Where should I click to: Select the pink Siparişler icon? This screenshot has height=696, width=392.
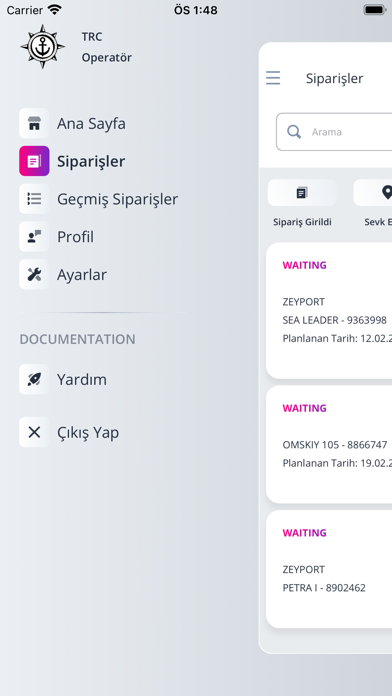34,161
